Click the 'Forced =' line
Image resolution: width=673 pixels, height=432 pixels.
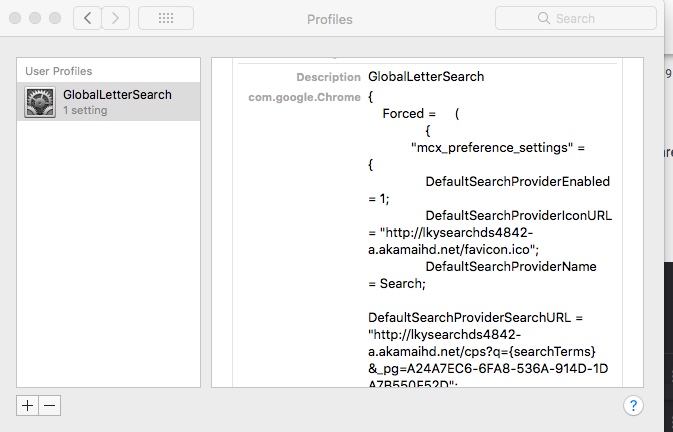coord(409,114)
